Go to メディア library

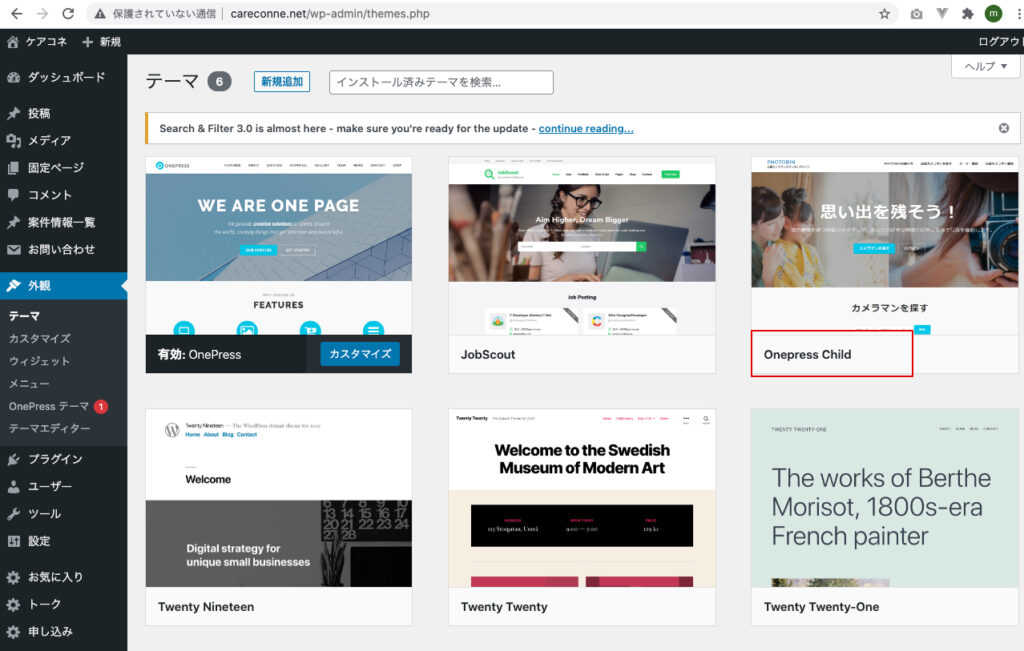point(48,141)
